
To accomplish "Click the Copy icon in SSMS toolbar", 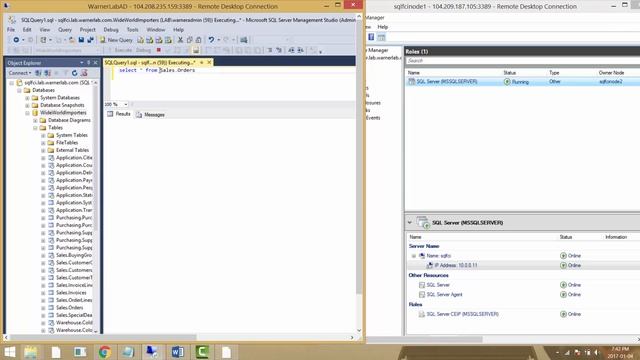I will click(x=189, y=40).
